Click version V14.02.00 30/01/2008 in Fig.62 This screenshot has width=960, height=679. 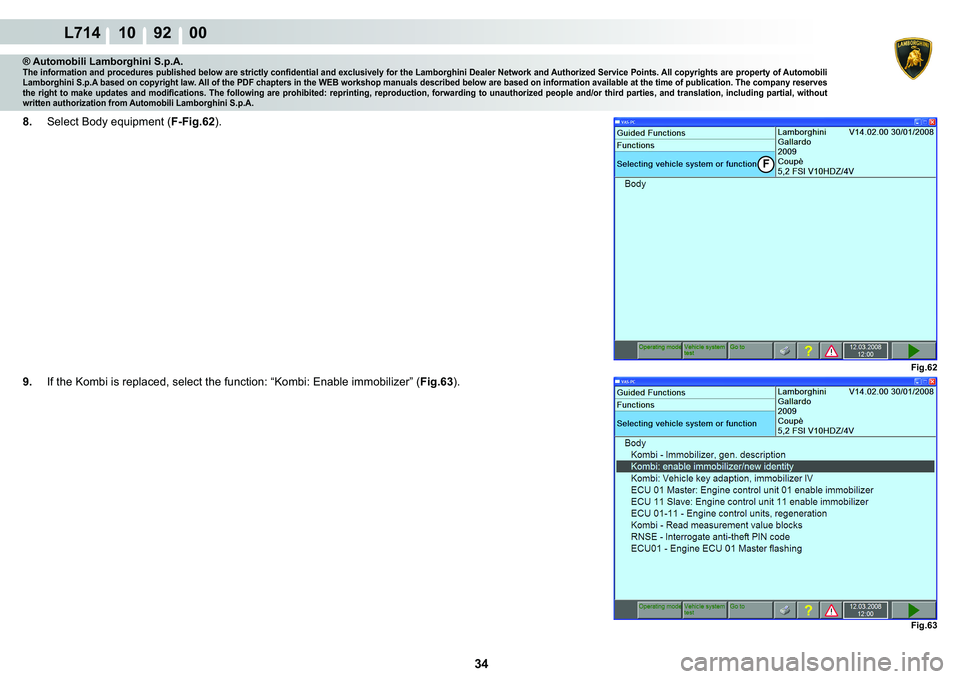(891, 132)
